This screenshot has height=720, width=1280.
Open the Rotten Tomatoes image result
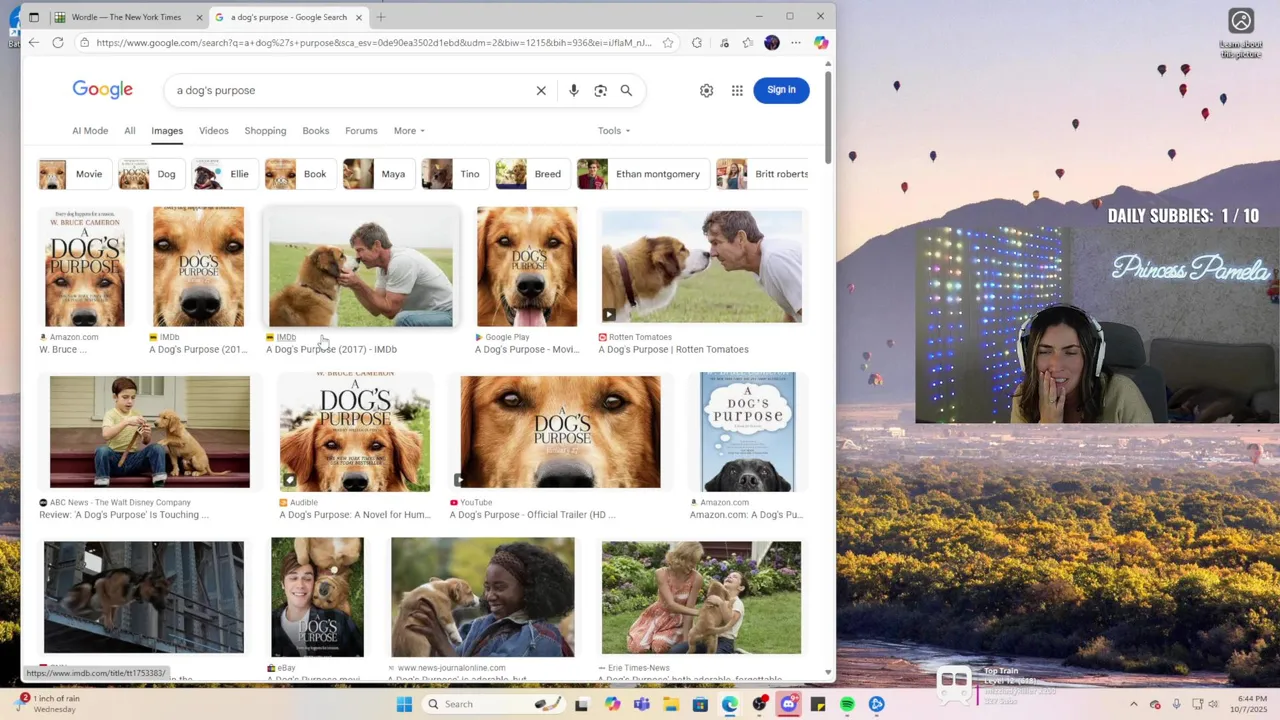(x=701, y=267)
